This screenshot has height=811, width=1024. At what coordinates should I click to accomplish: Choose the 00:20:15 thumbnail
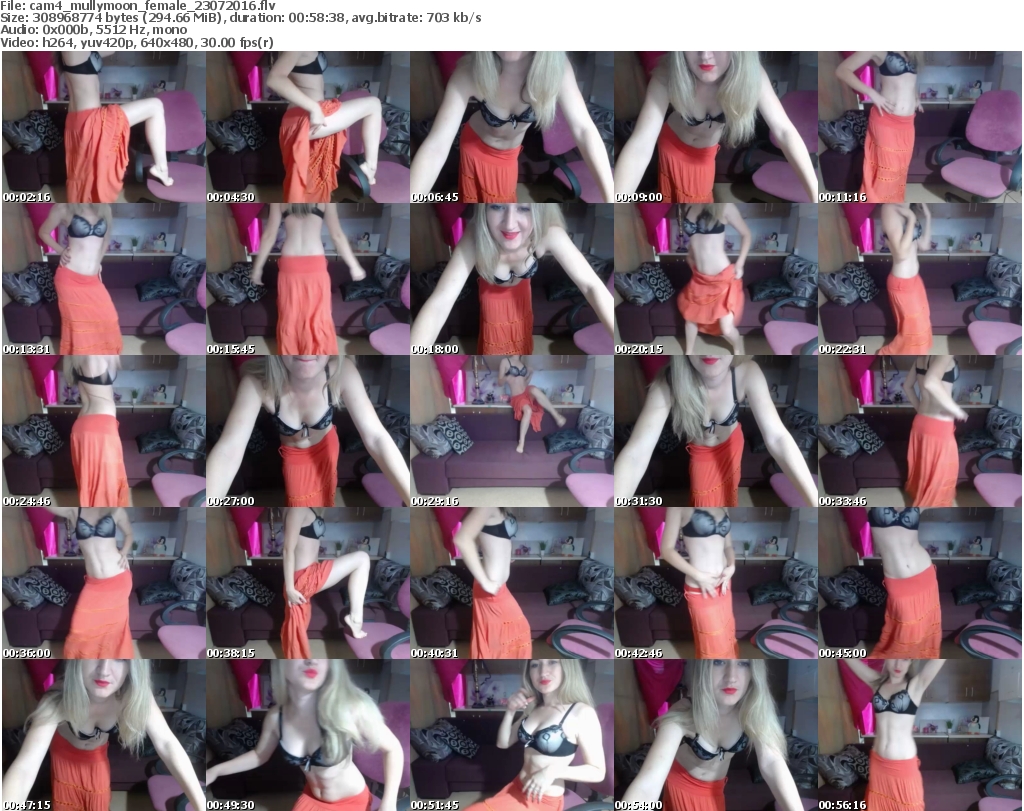click(x=716, y=279)
